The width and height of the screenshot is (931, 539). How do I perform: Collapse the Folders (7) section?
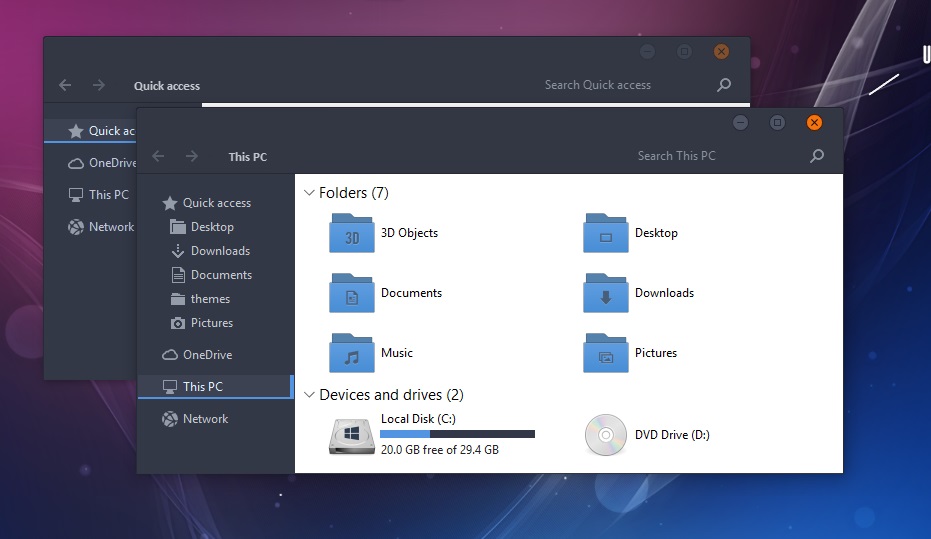(x=309, y=192)
